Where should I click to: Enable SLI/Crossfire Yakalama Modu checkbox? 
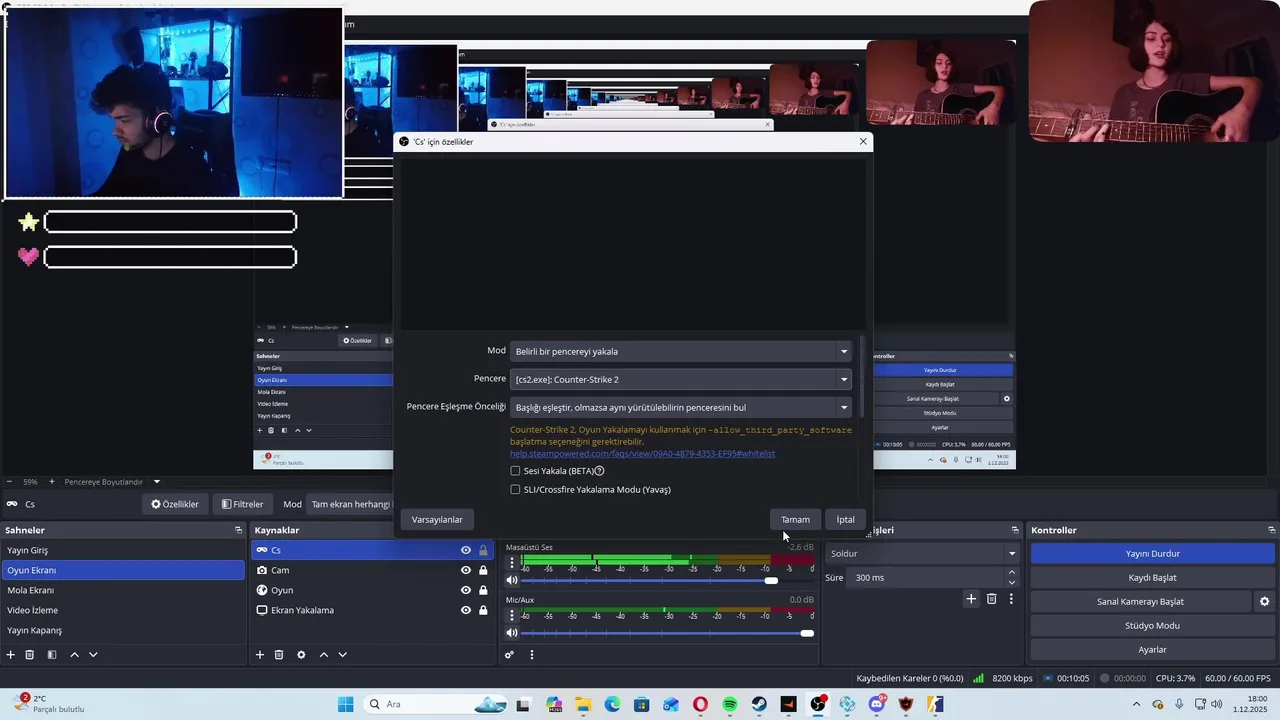[515, 489]
